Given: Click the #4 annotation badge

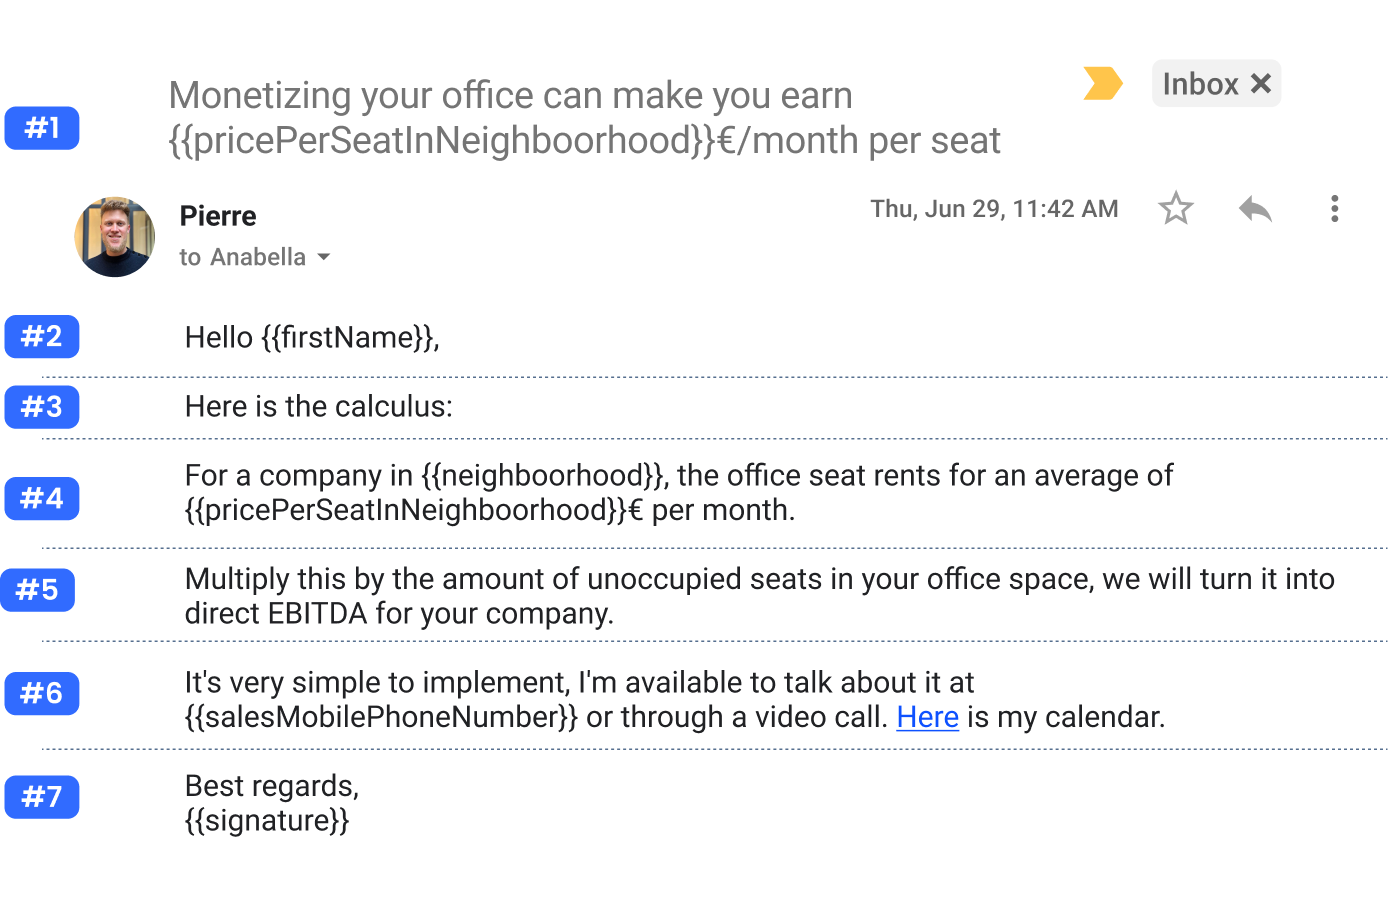Looking at the screenshot, I should coord(42,498).
